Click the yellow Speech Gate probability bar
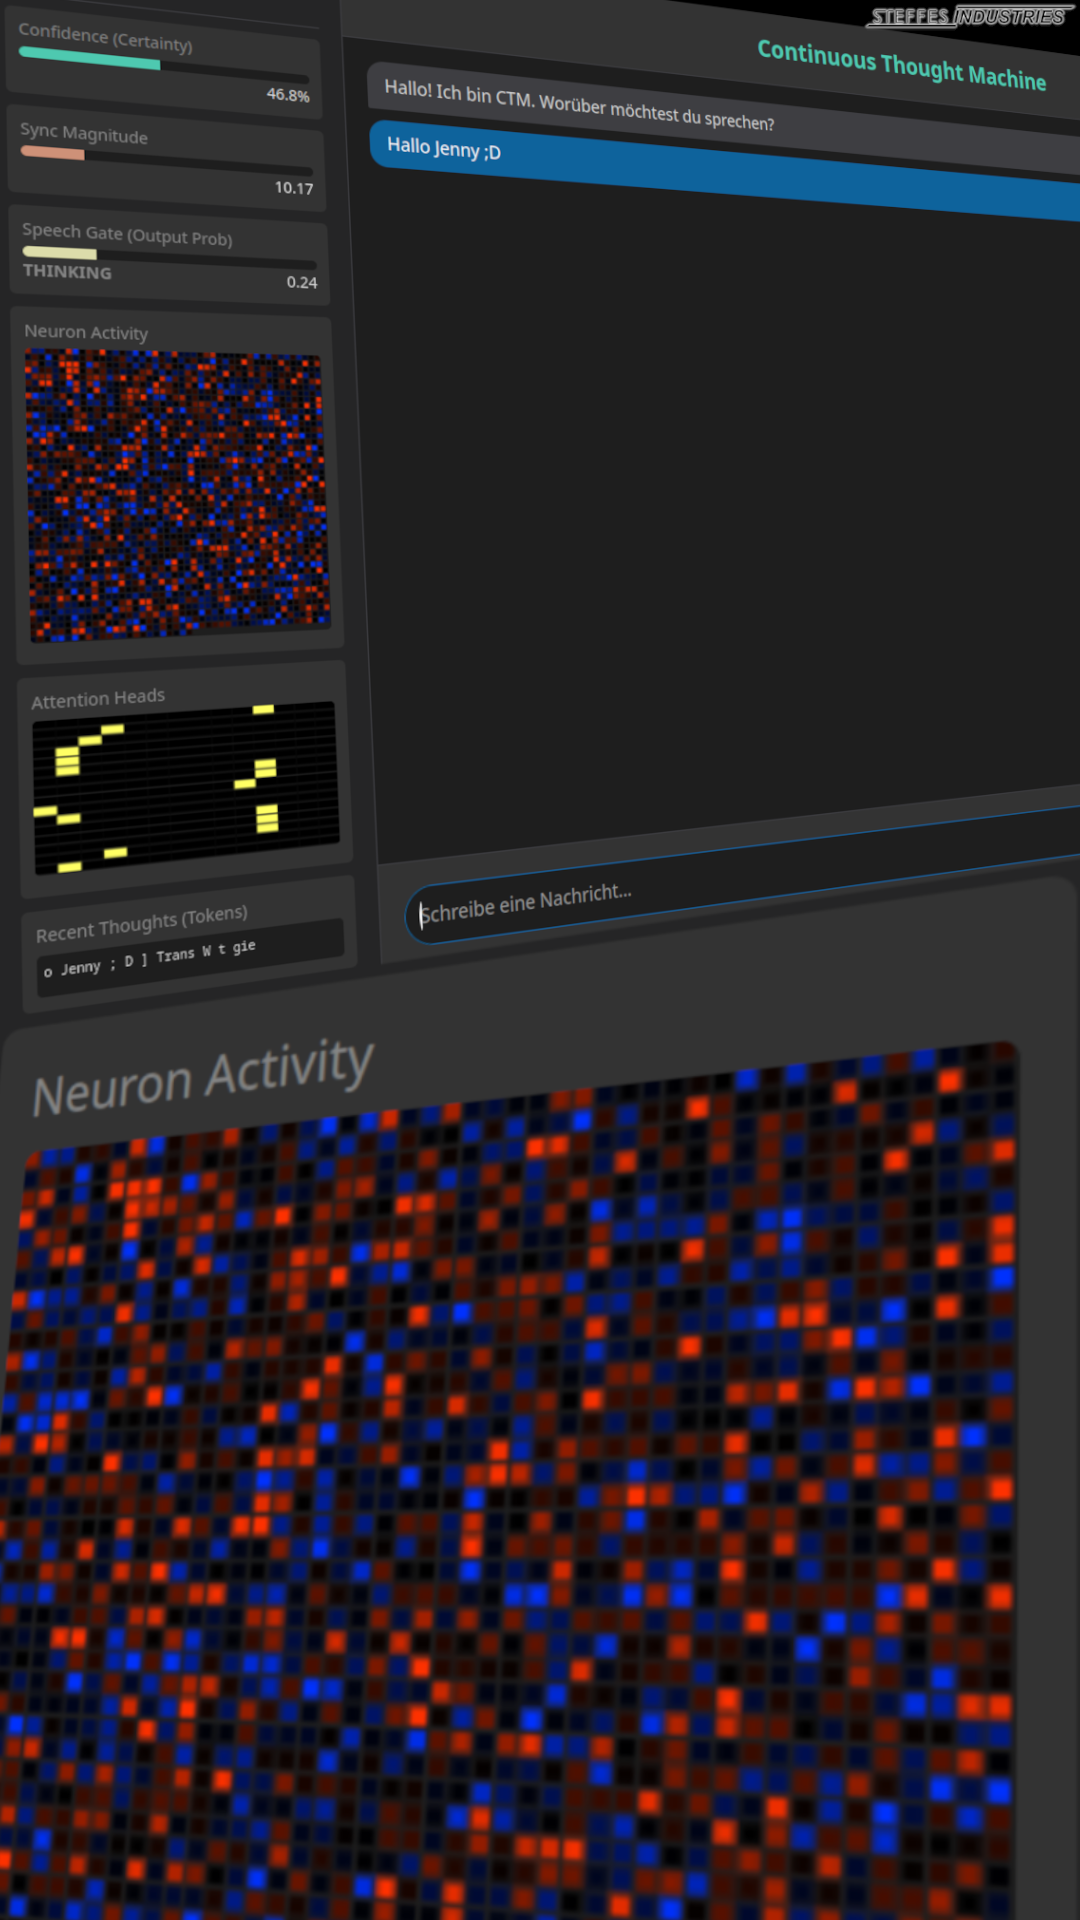 tap(60, 253)
